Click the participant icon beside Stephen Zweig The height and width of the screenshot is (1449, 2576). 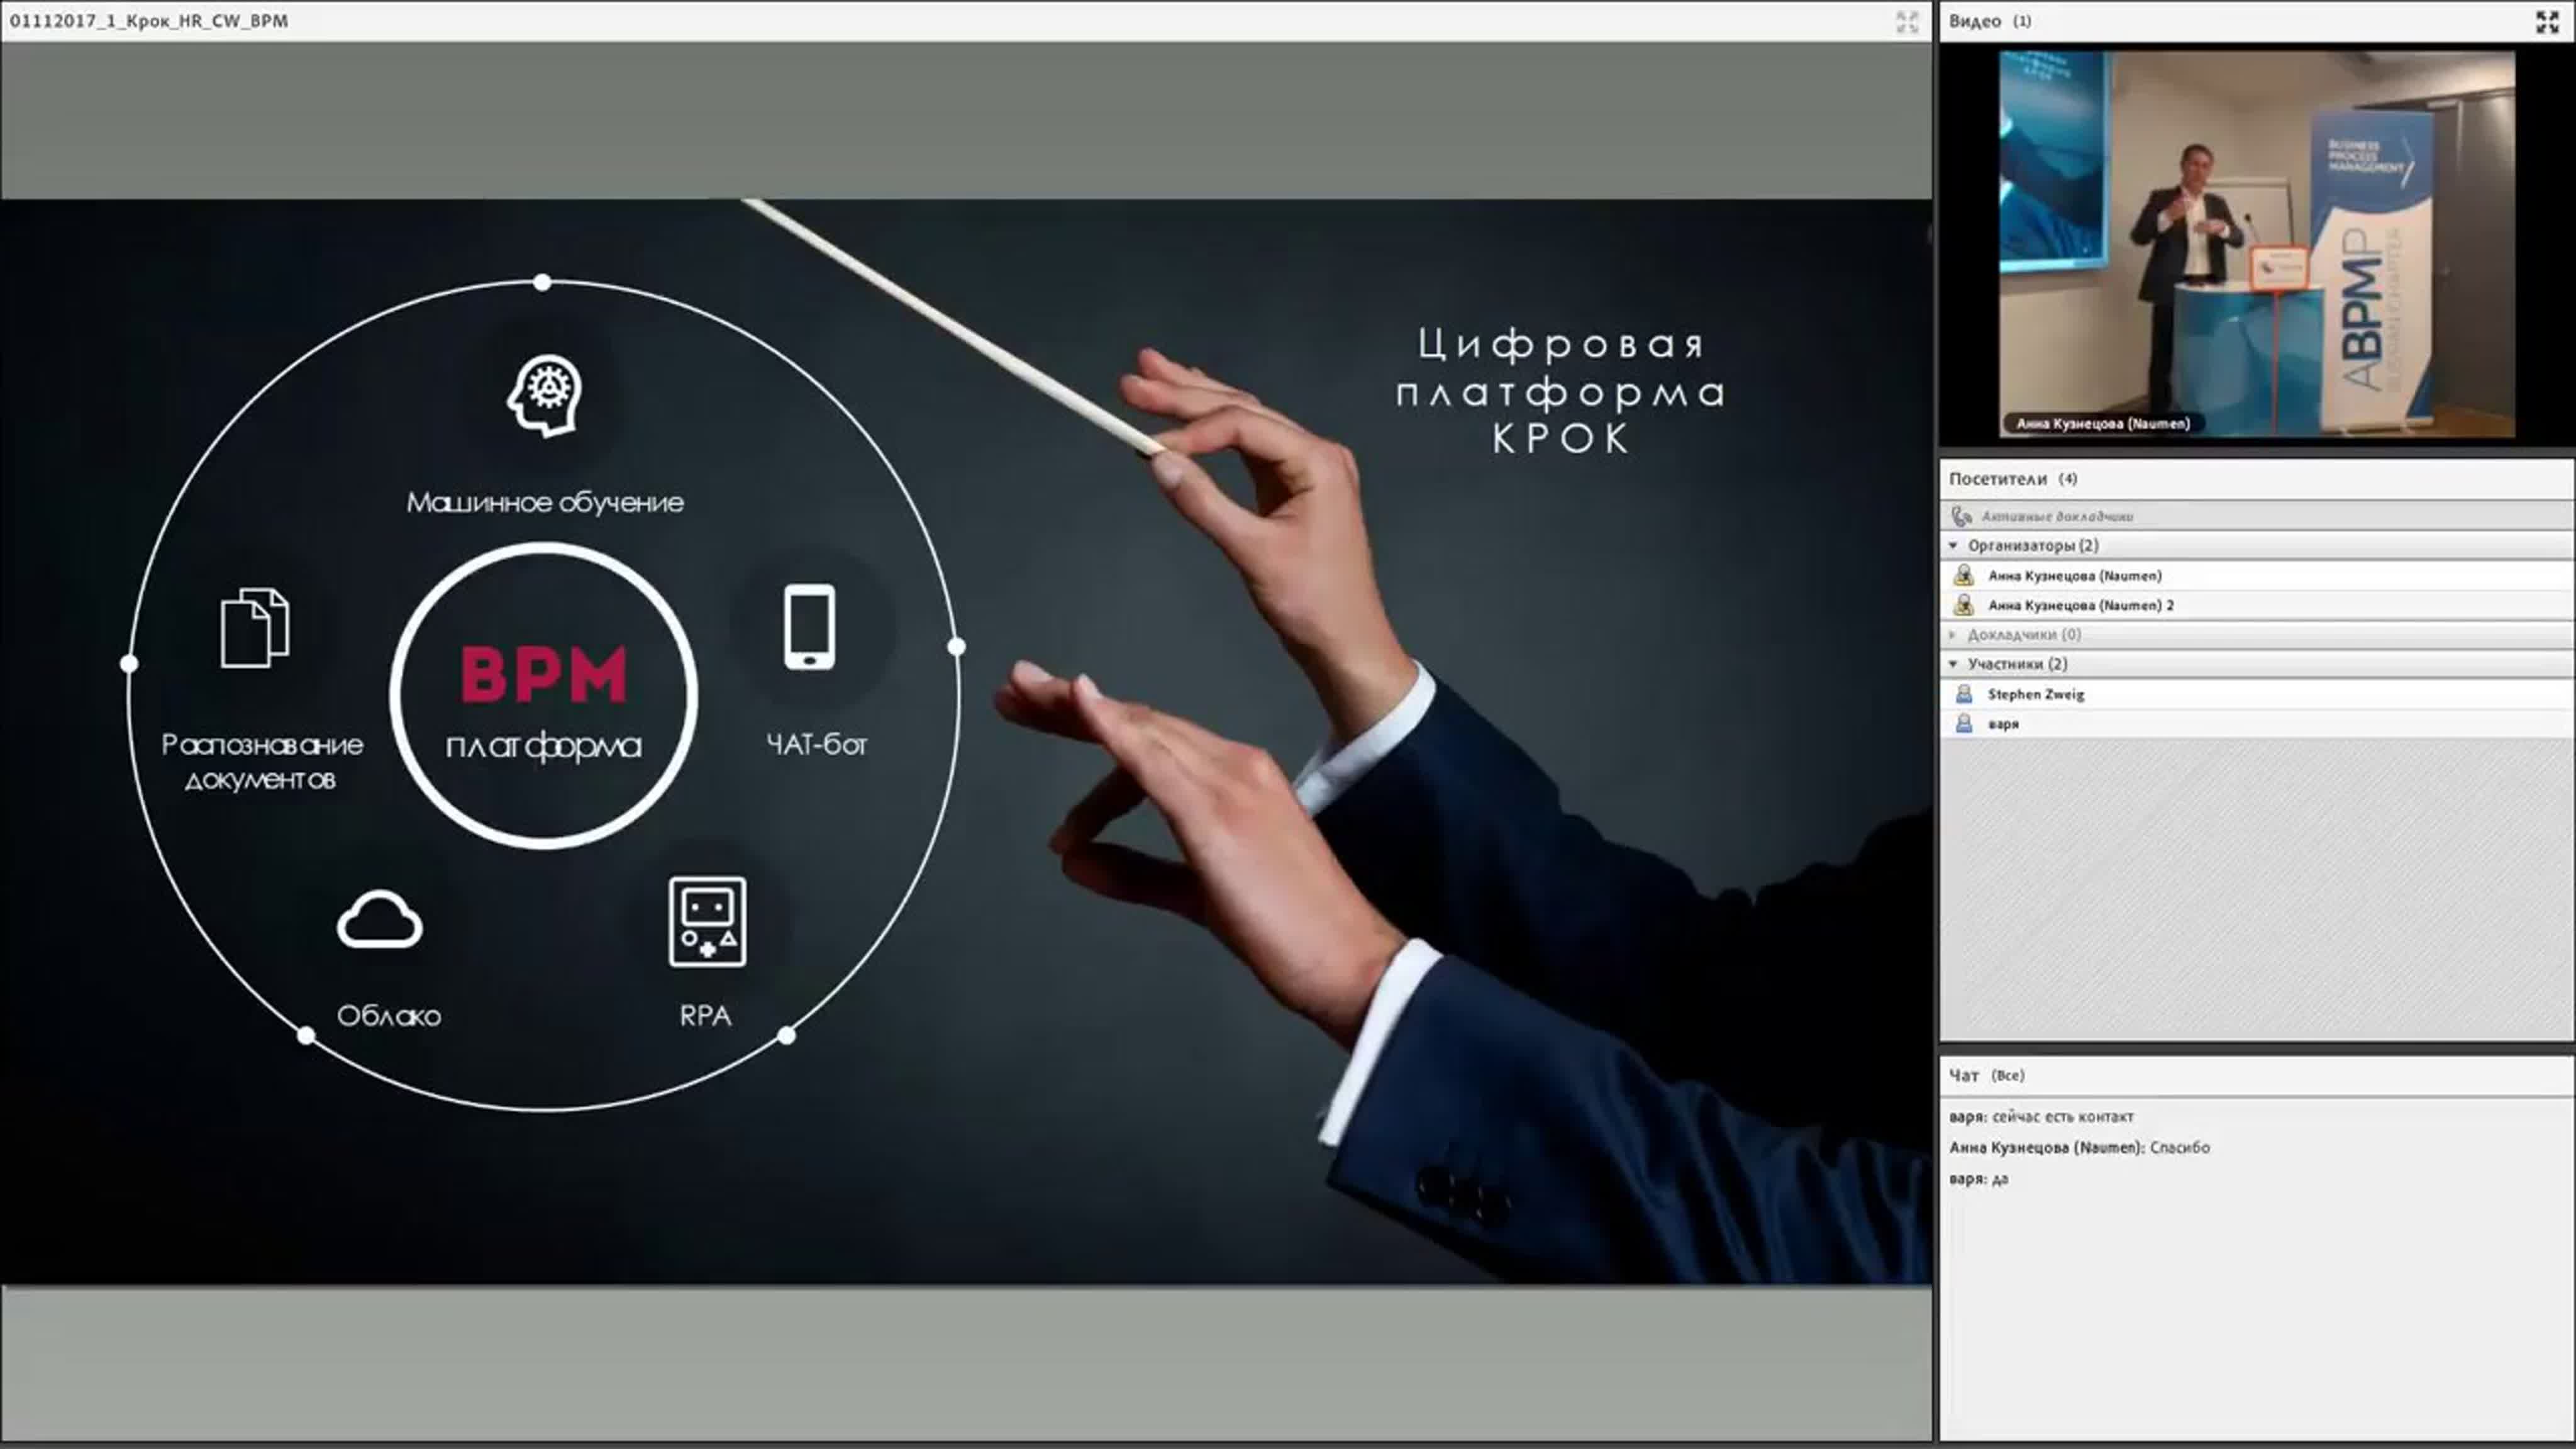coord(1964,694)
